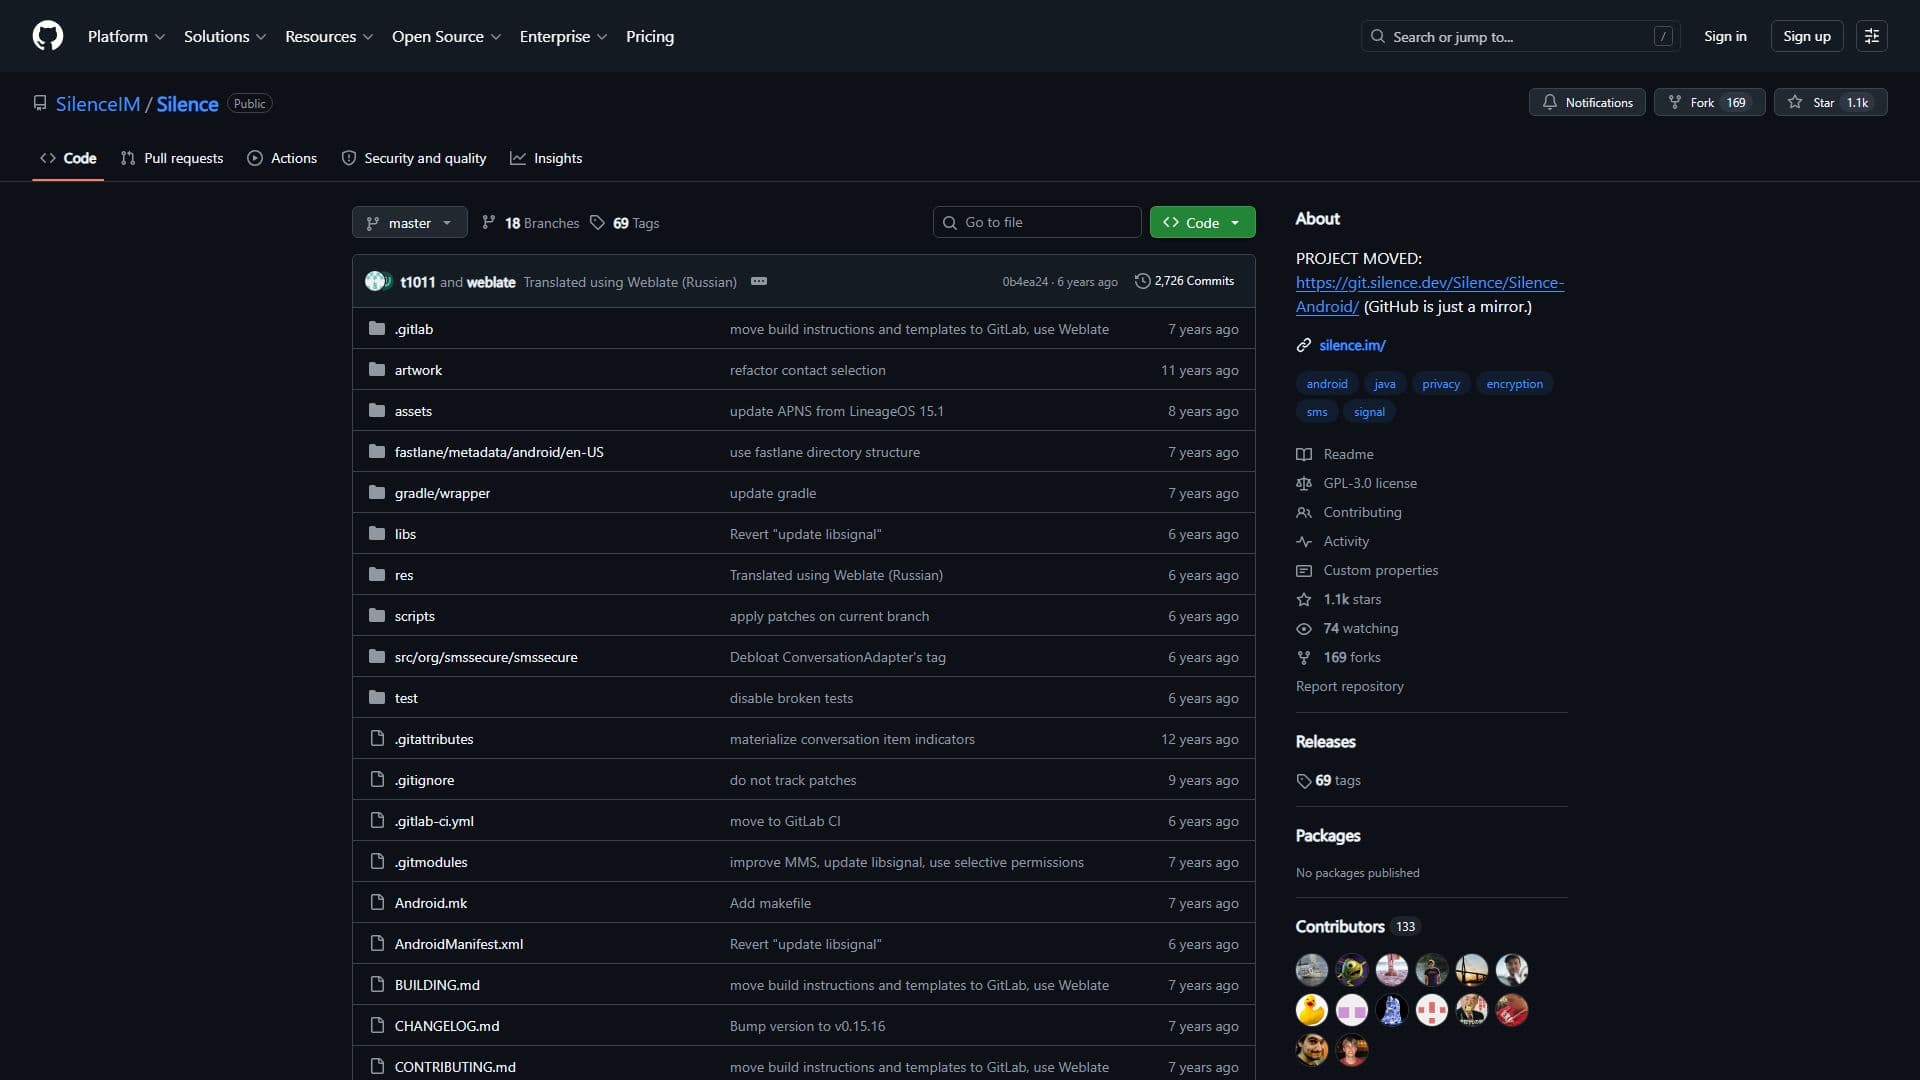Click the folder icon for artwork

[x=377, y=369]
